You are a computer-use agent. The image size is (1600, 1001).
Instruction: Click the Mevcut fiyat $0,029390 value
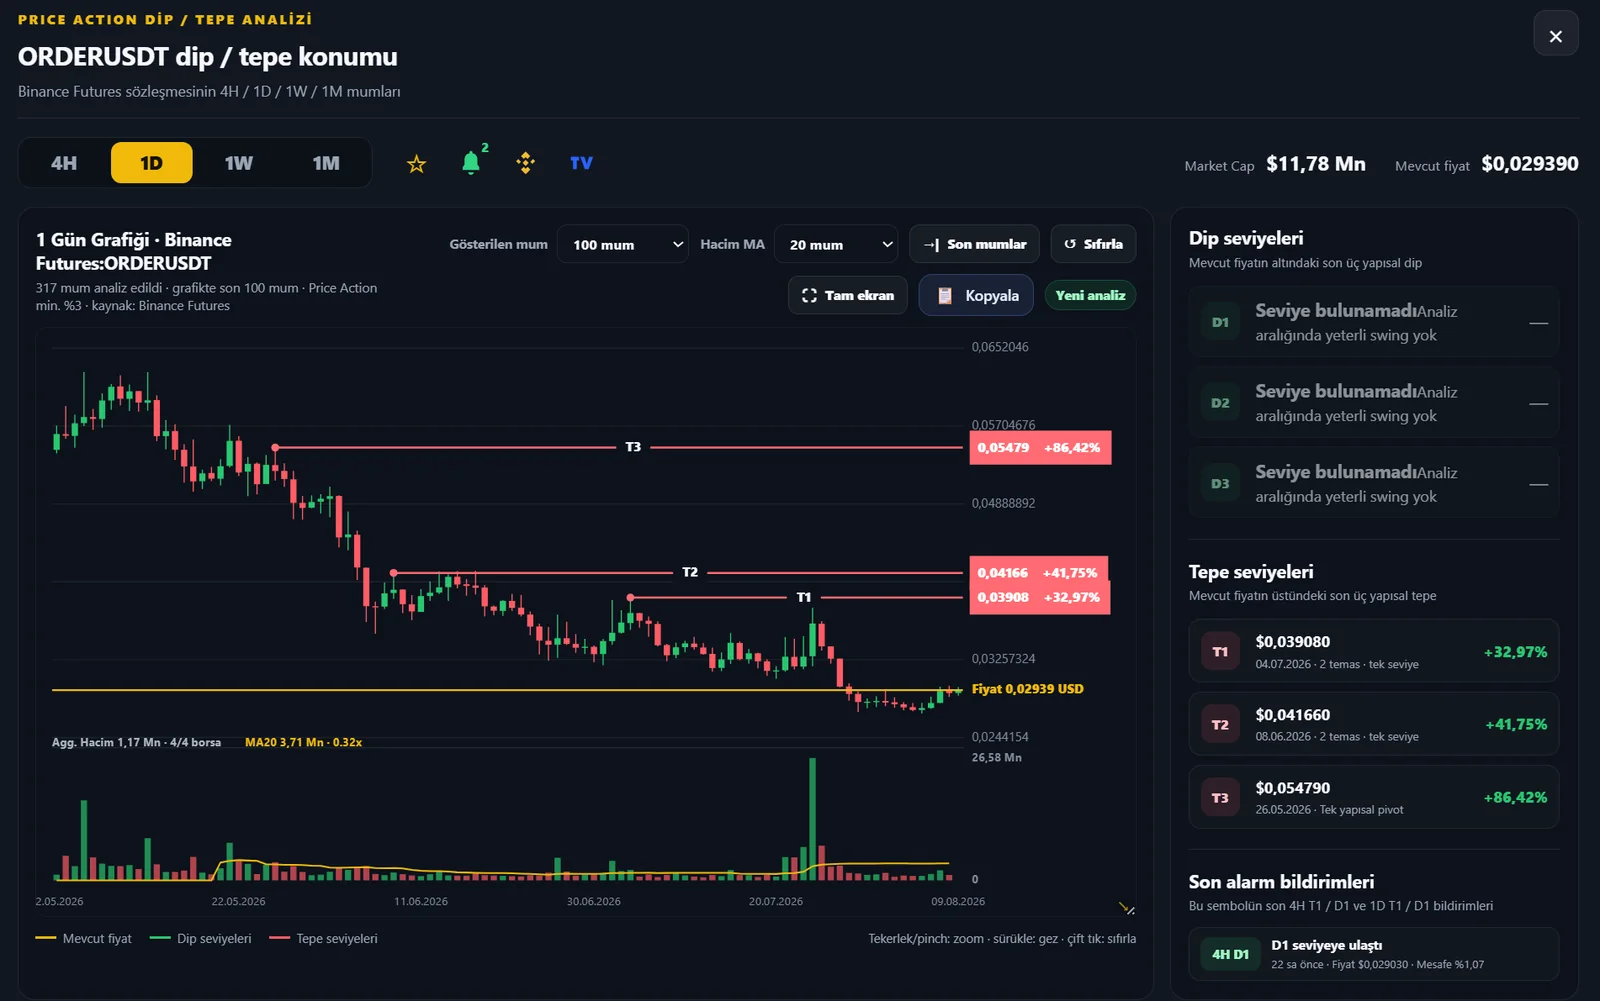1529,164
